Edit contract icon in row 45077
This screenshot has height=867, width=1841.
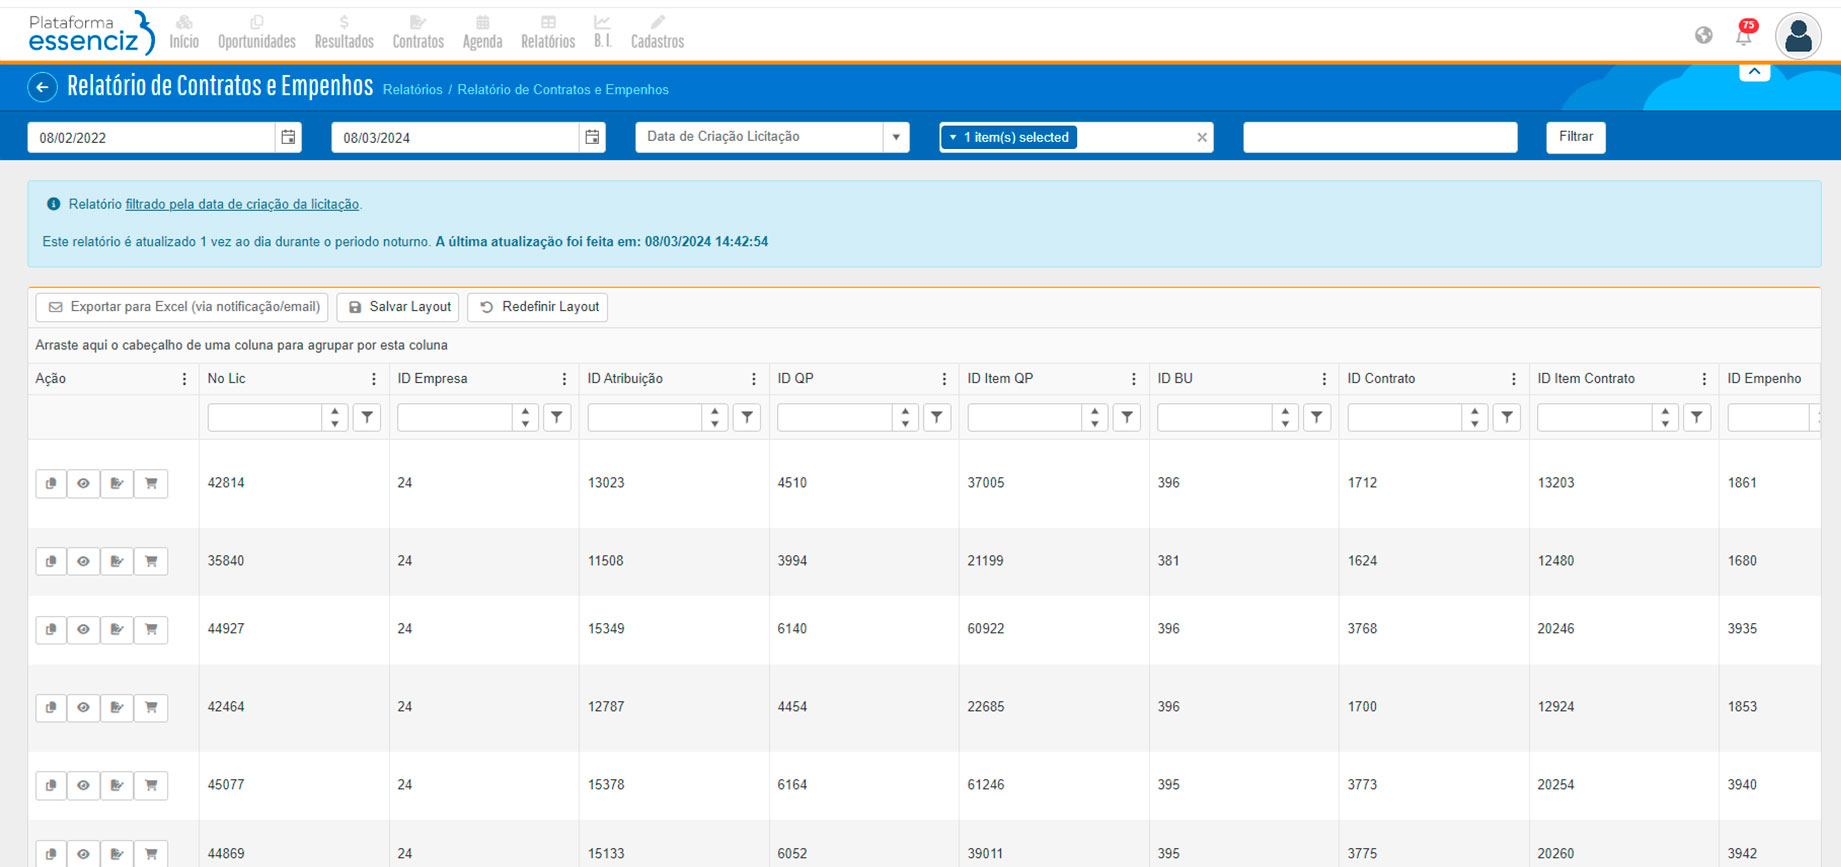[117, 785]
